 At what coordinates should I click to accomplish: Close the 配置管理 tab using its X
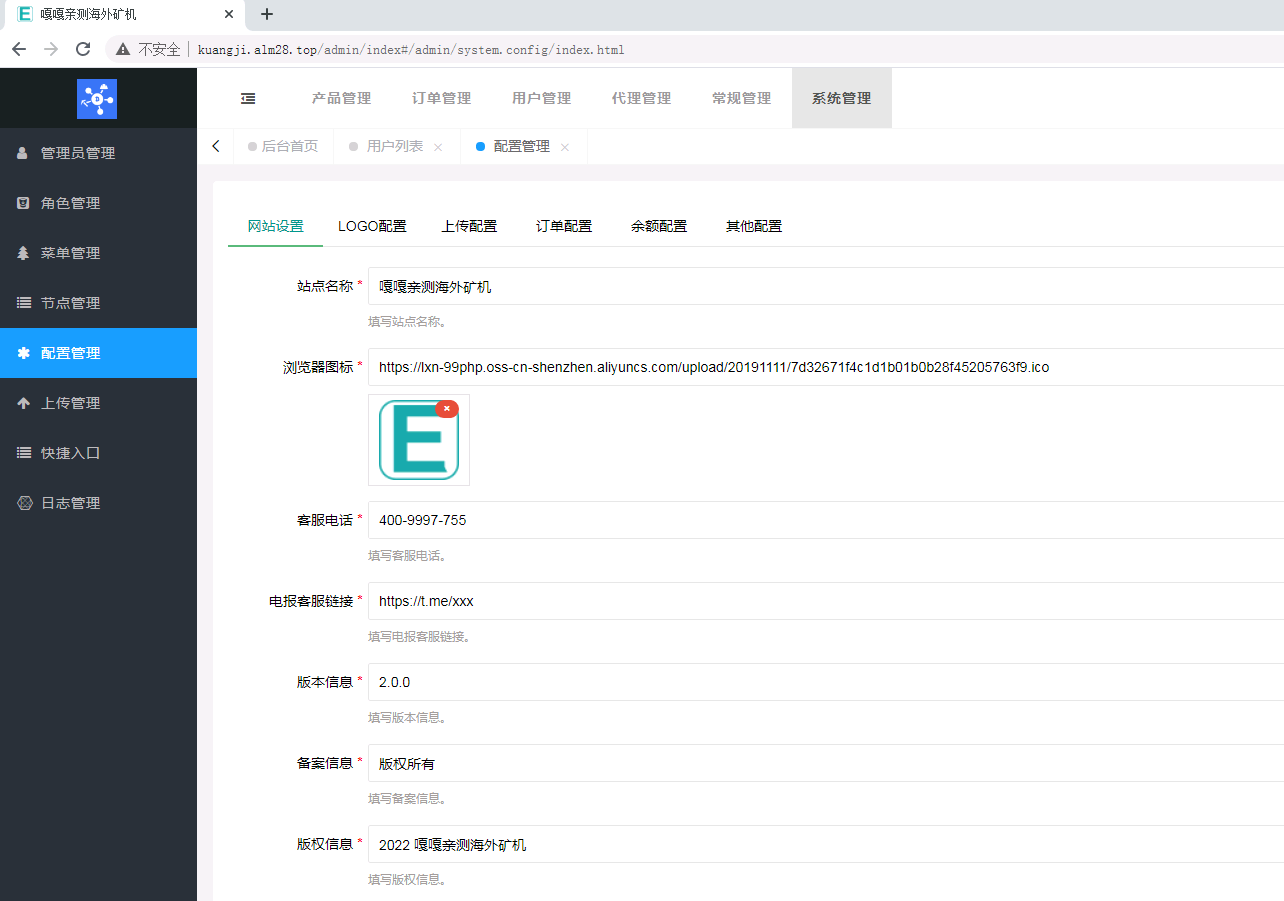point(565,147)
